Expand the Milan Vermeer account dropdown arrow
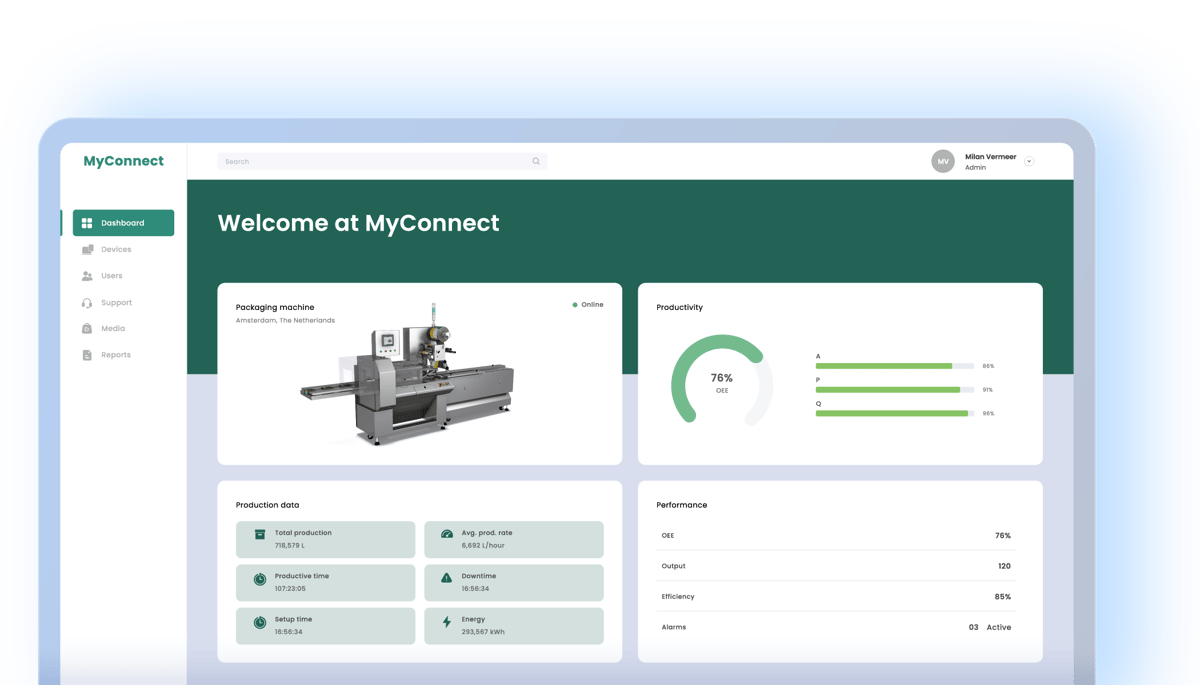 point(1029,161)
